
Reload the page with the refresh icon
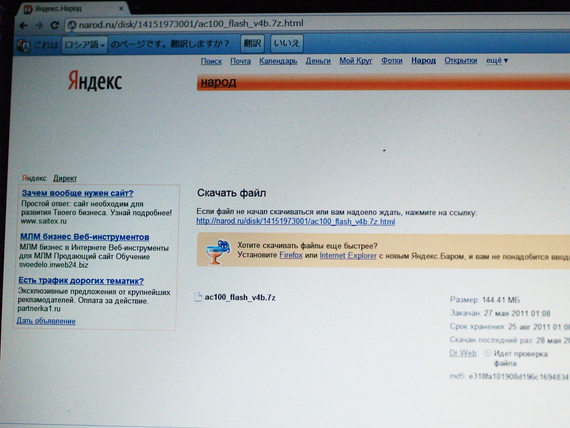pyautogui.click(x=55, y=25)
